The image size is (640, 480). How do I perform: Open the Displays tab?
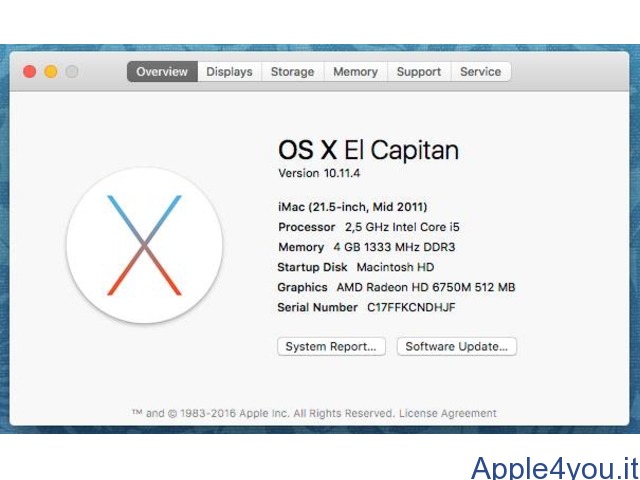pos(229,72)
